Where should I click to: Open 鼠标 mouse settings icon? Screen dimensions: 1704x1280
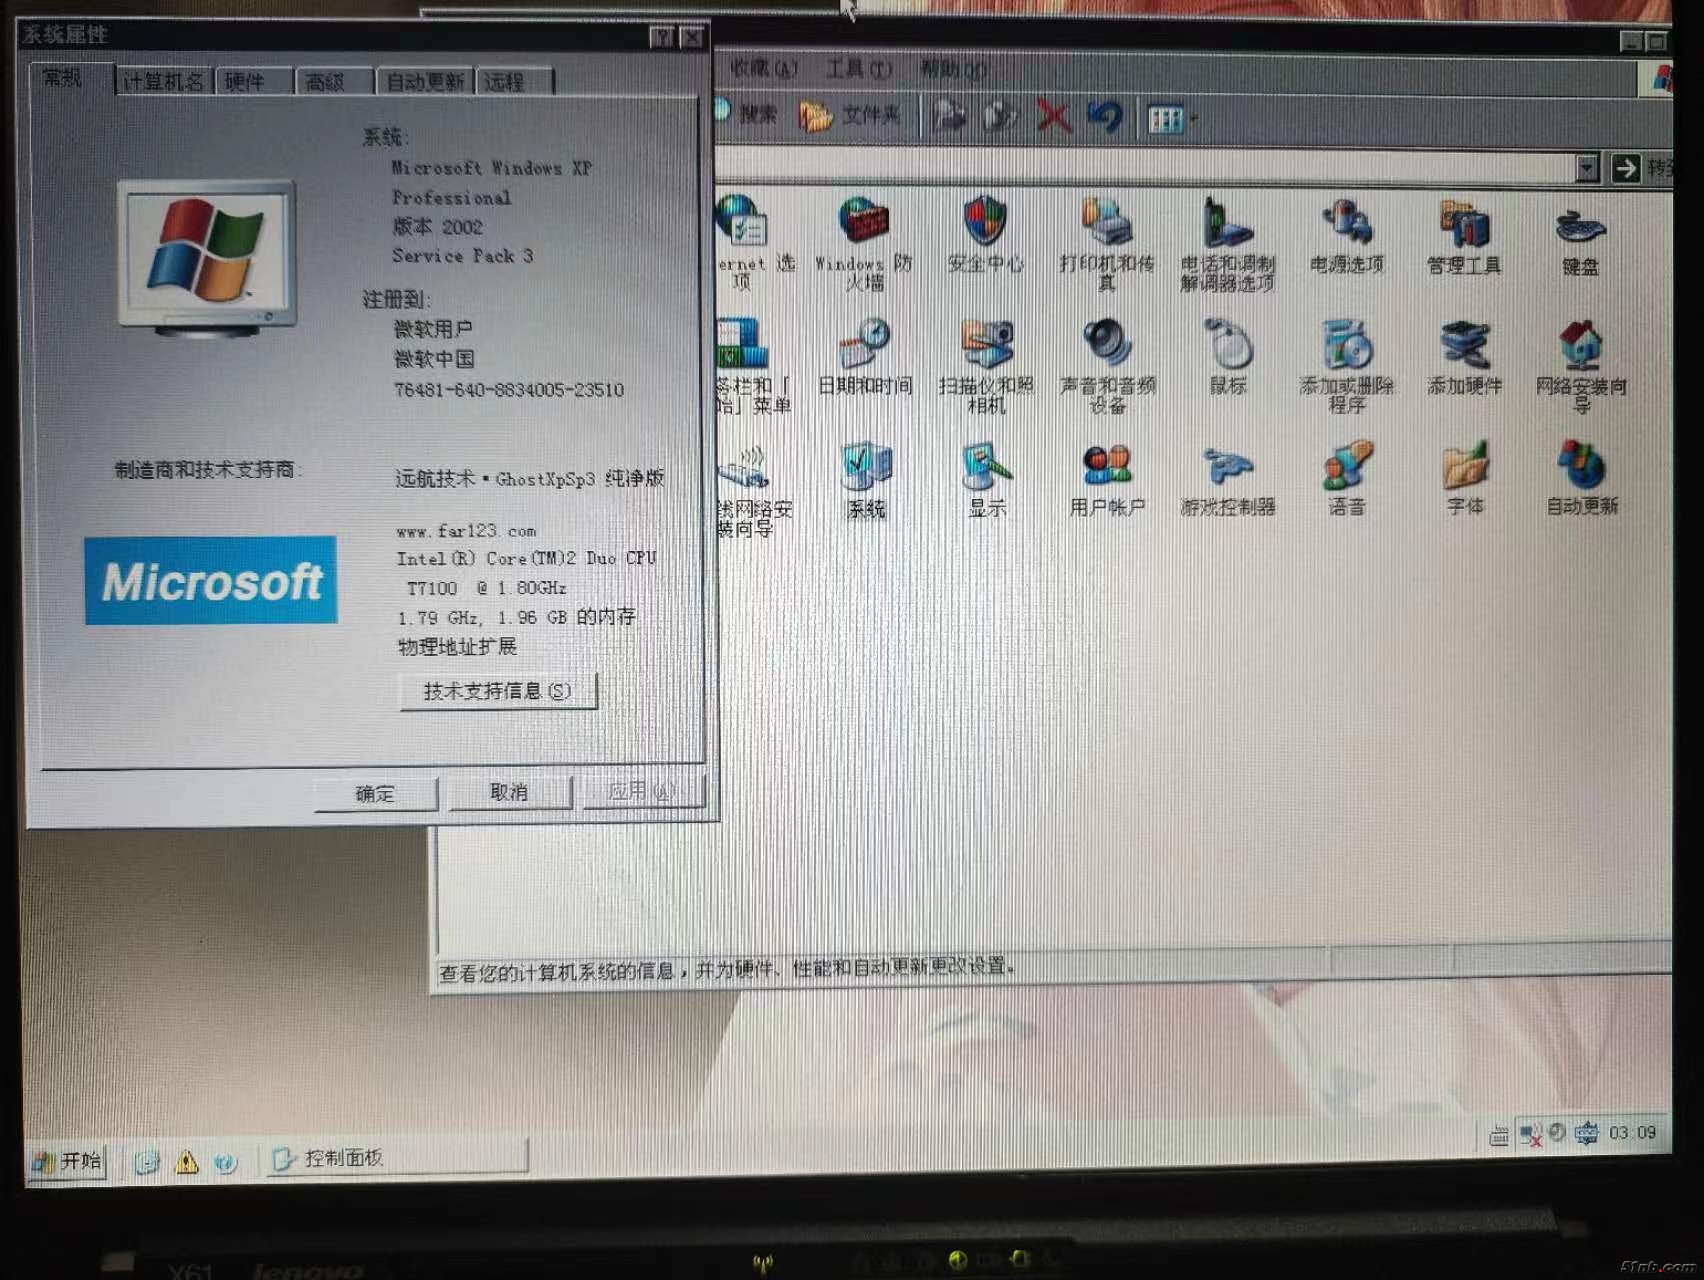tap(1228, 357)
